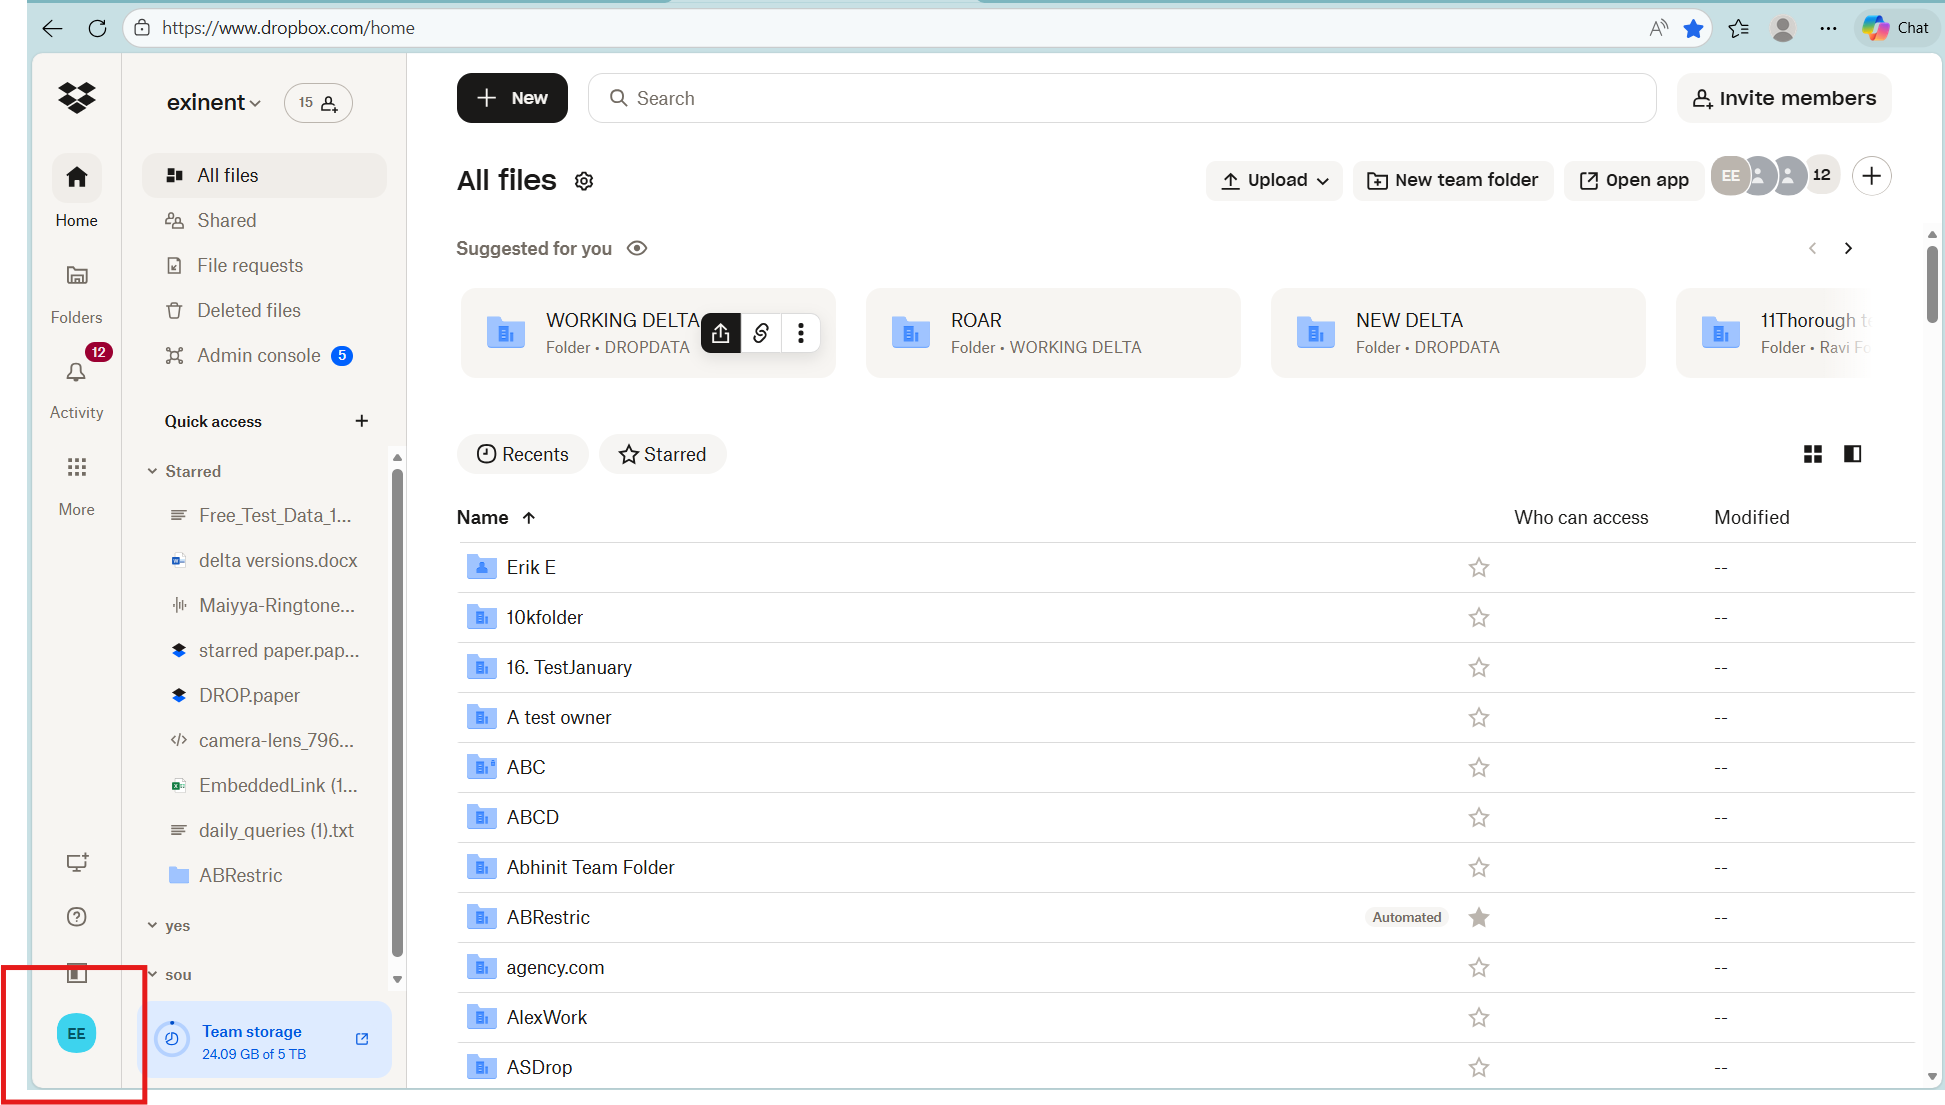Open the More apps grid
Viewport: 1945px width, 1105px height.
pos(76,468)
